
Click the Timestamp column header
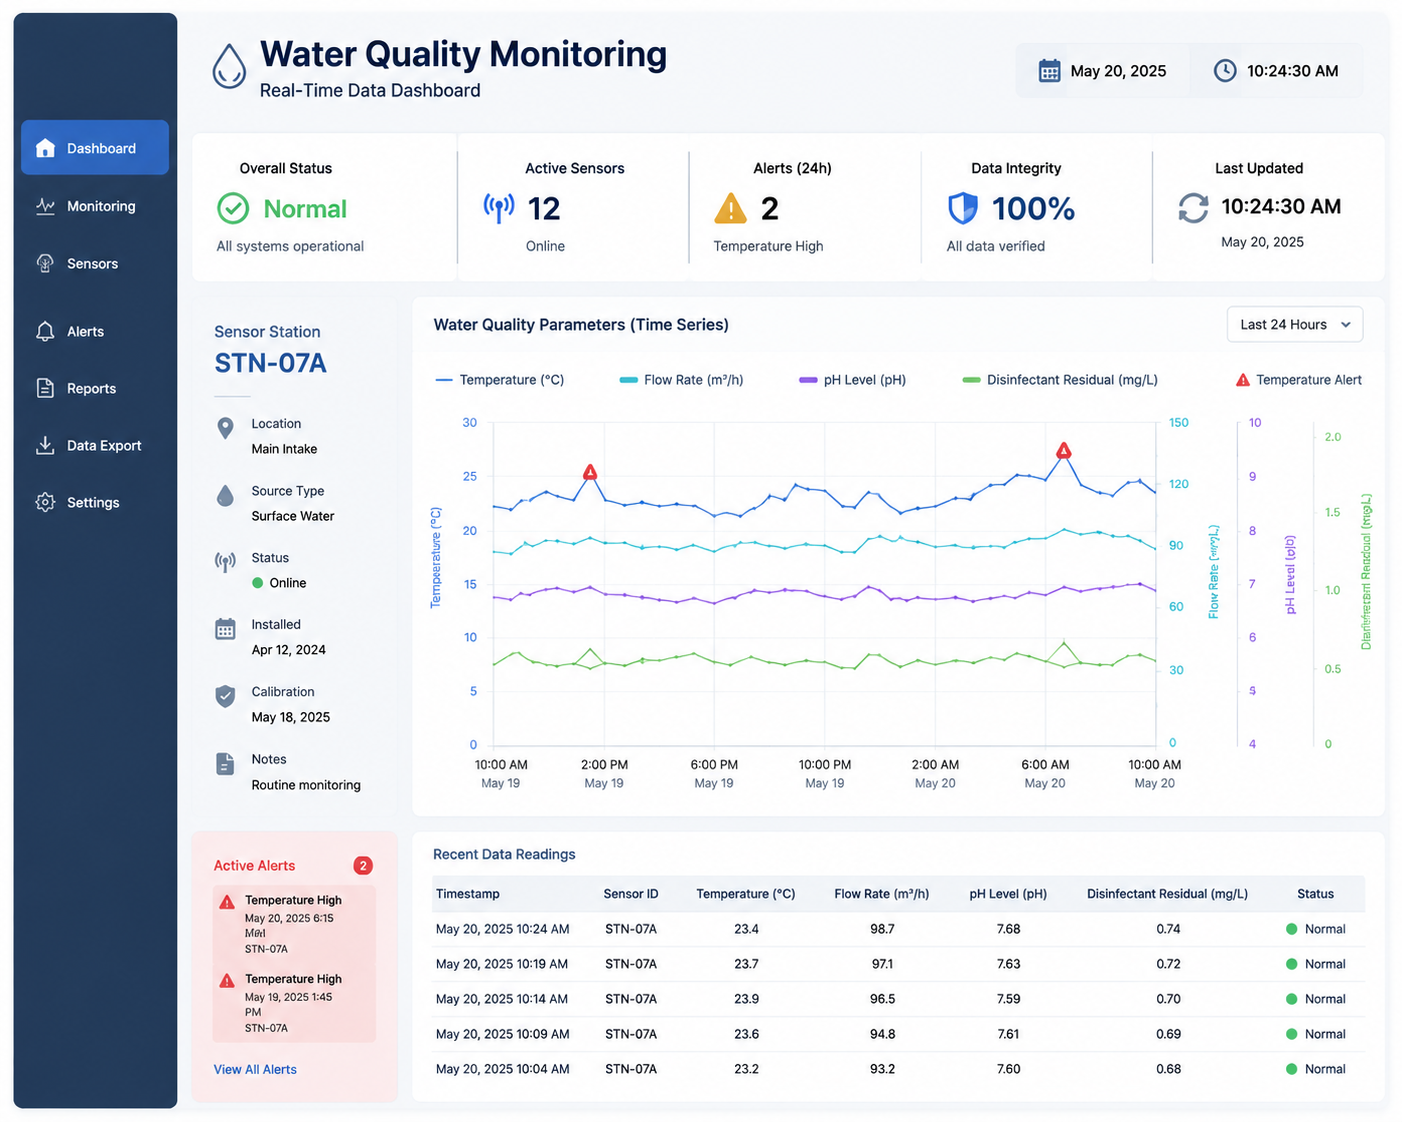pyautogui.click(x=468, y=894)
